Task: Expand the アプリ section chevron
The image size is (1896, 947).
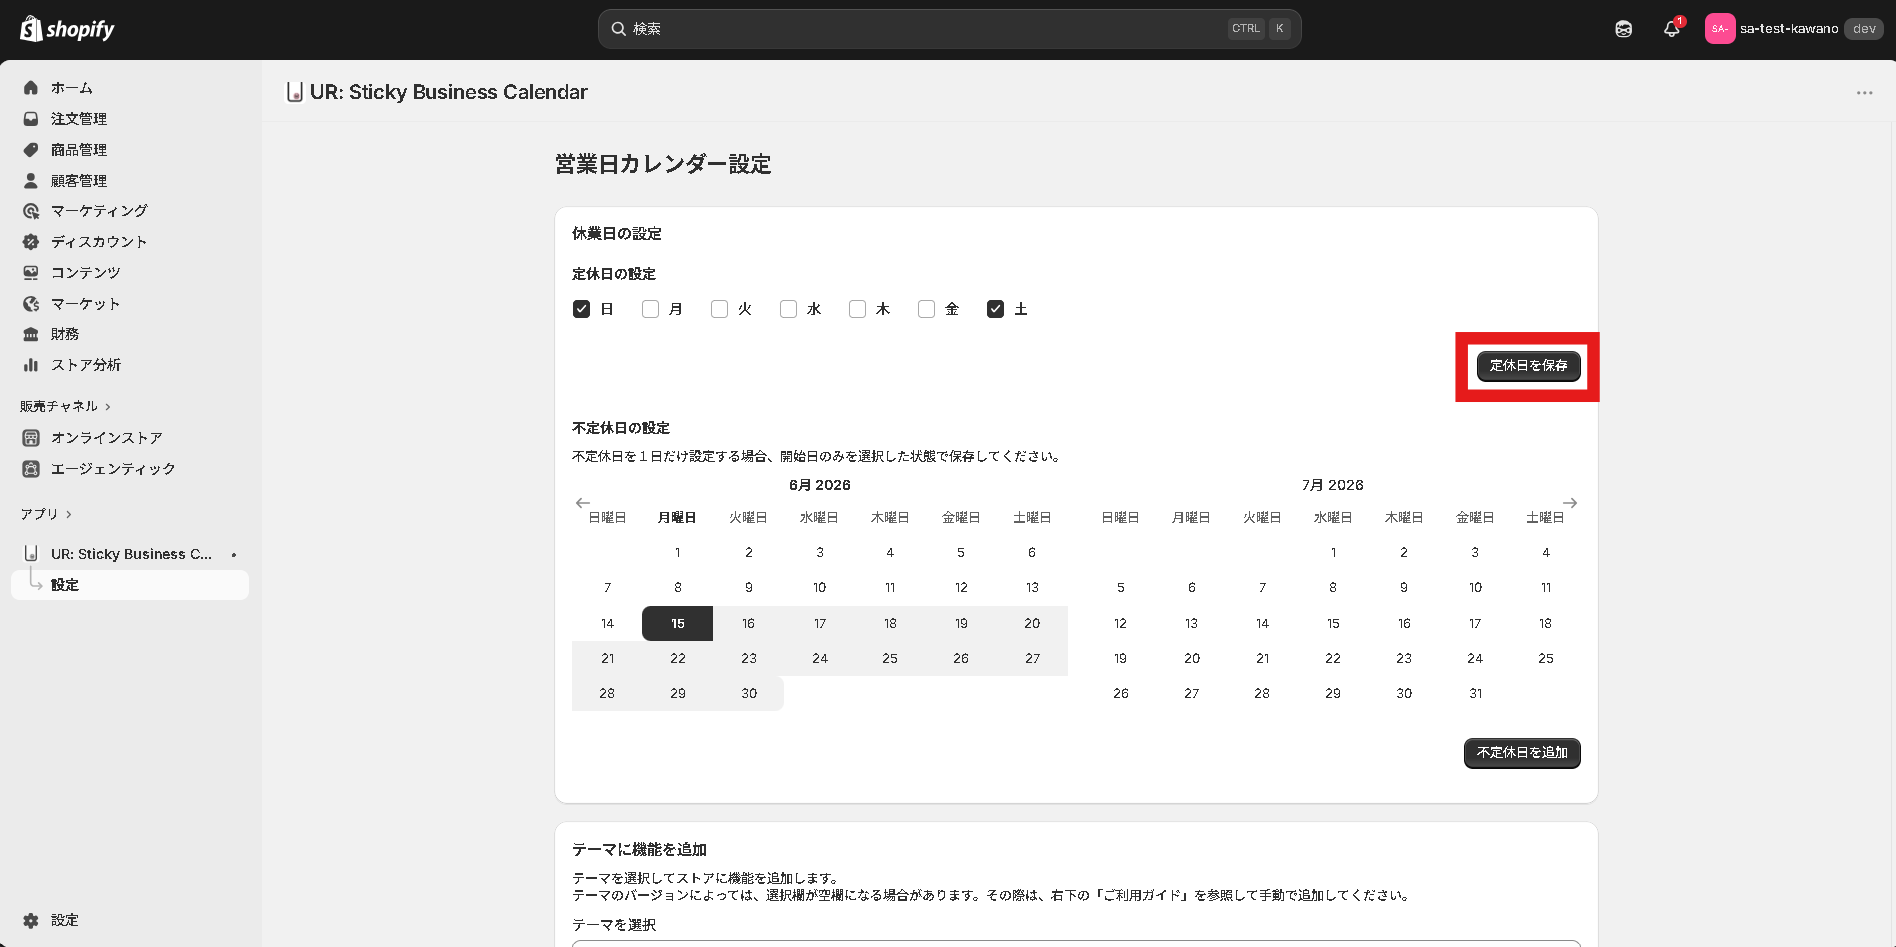Action: click(x=69, y=515)
